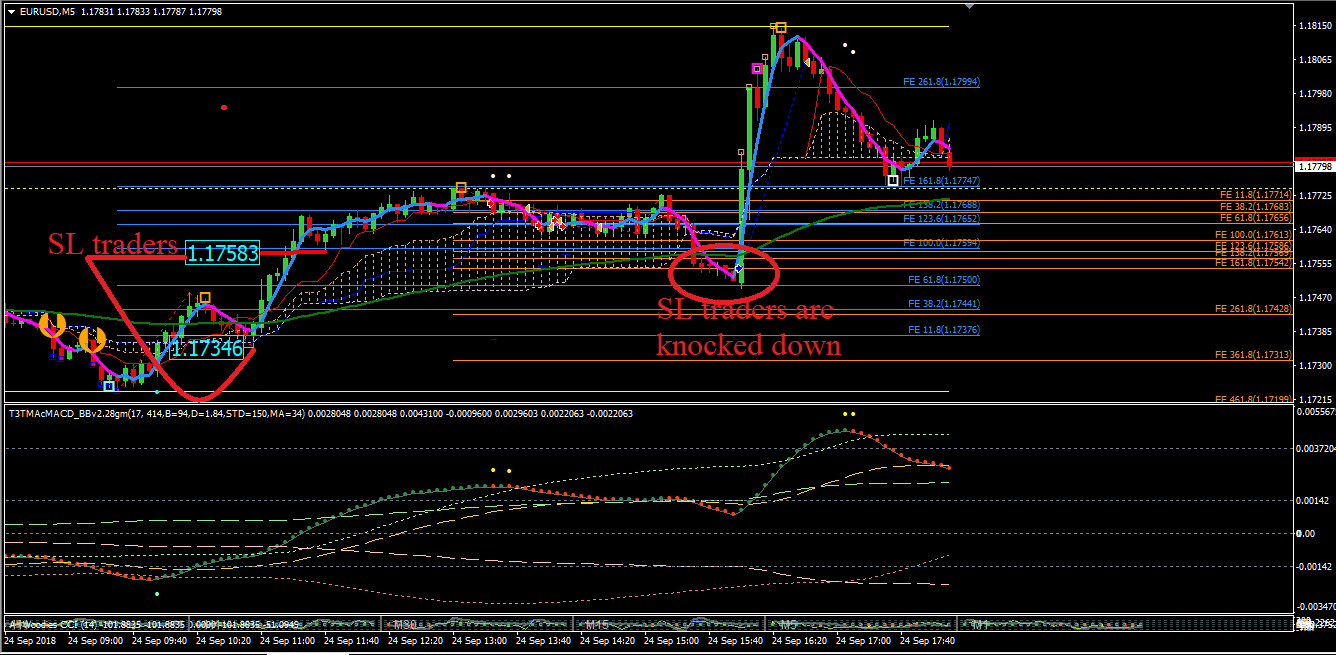The width and height of the screenshot is (1336, 655).
Task: Click the 24 Sep 17:40 time label
Action: pos(927,639)
